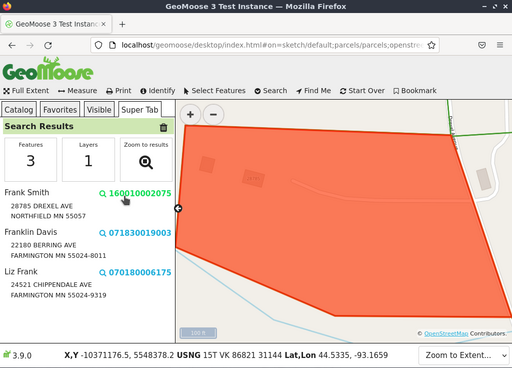Follow the OpenStreetMap attribution link
This screenshot has width=512, height=368.
click(x=446, y=333)
